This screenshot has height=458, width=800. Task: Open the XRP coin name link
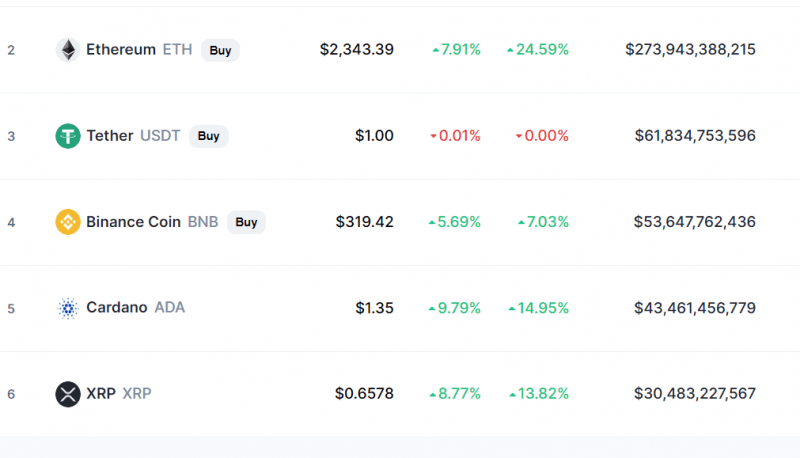click(101, 394)
